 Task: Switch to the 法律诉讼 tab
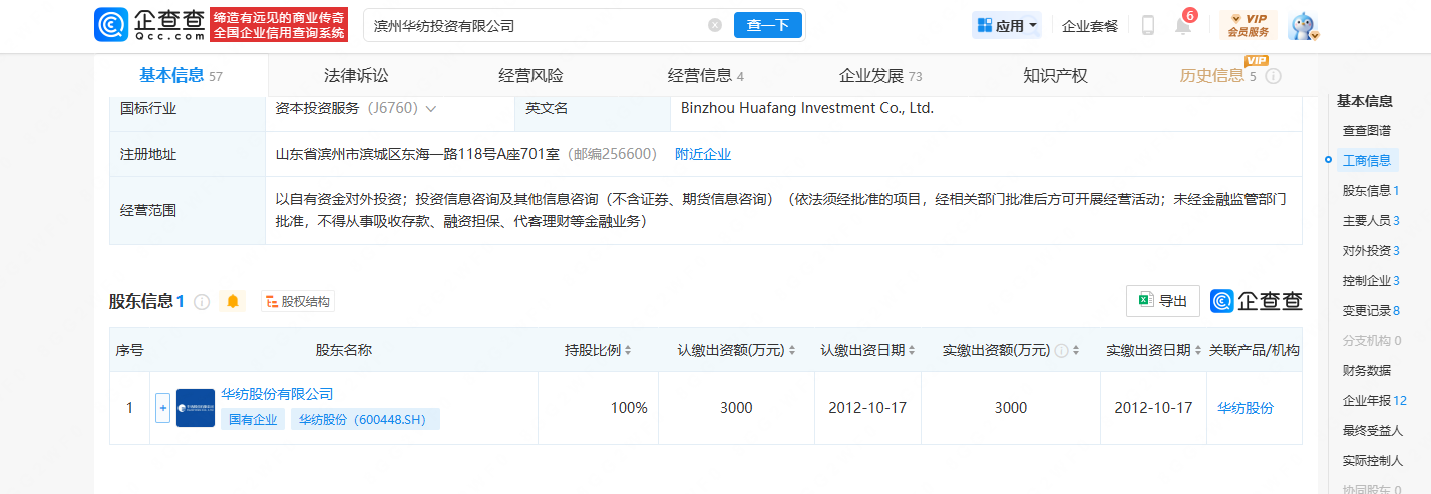(x=355, y=76)
